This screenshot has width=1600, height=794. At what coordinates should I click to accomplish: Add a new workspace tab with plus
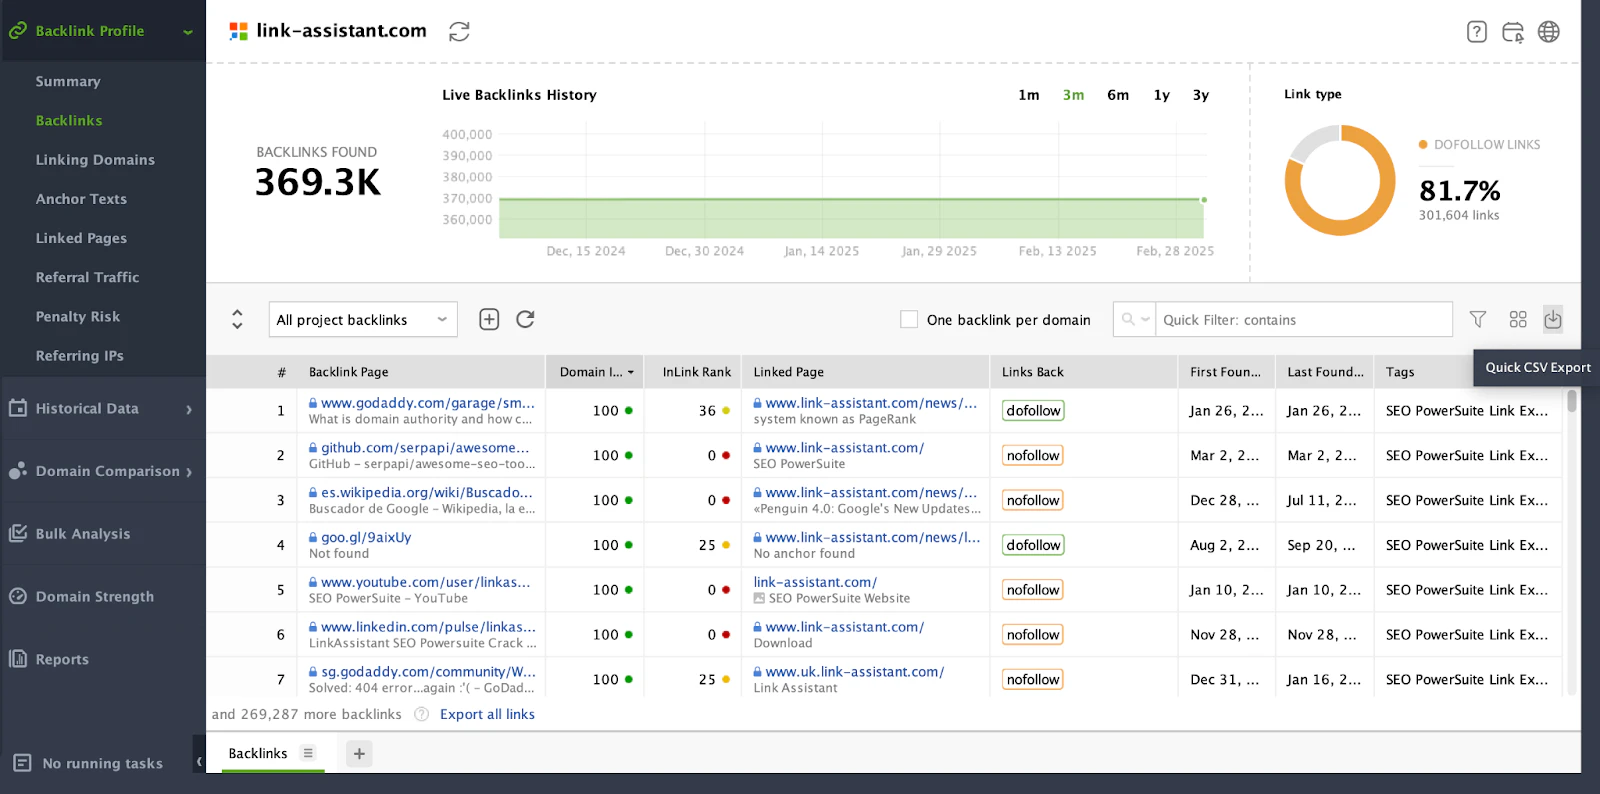[359, 753]
